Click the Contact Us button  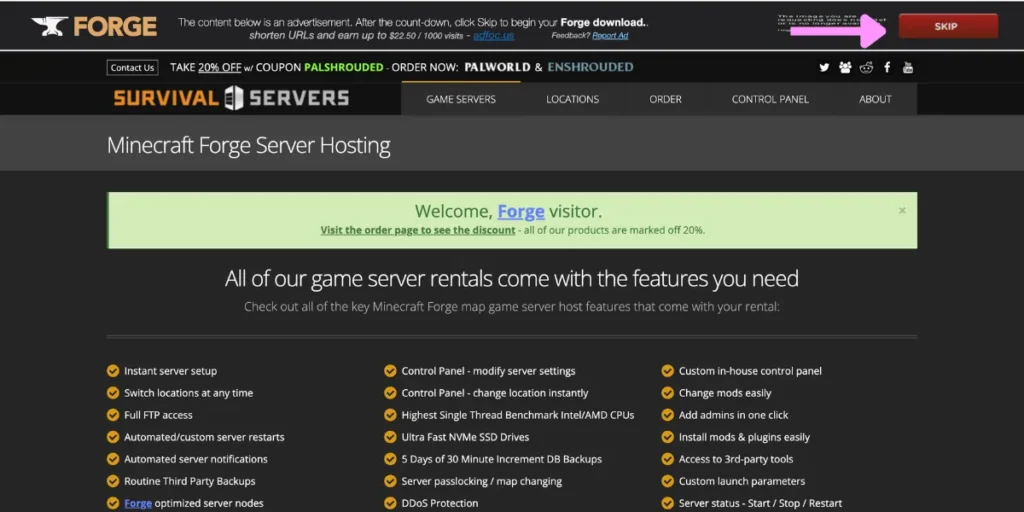click(x=133, y=67)
